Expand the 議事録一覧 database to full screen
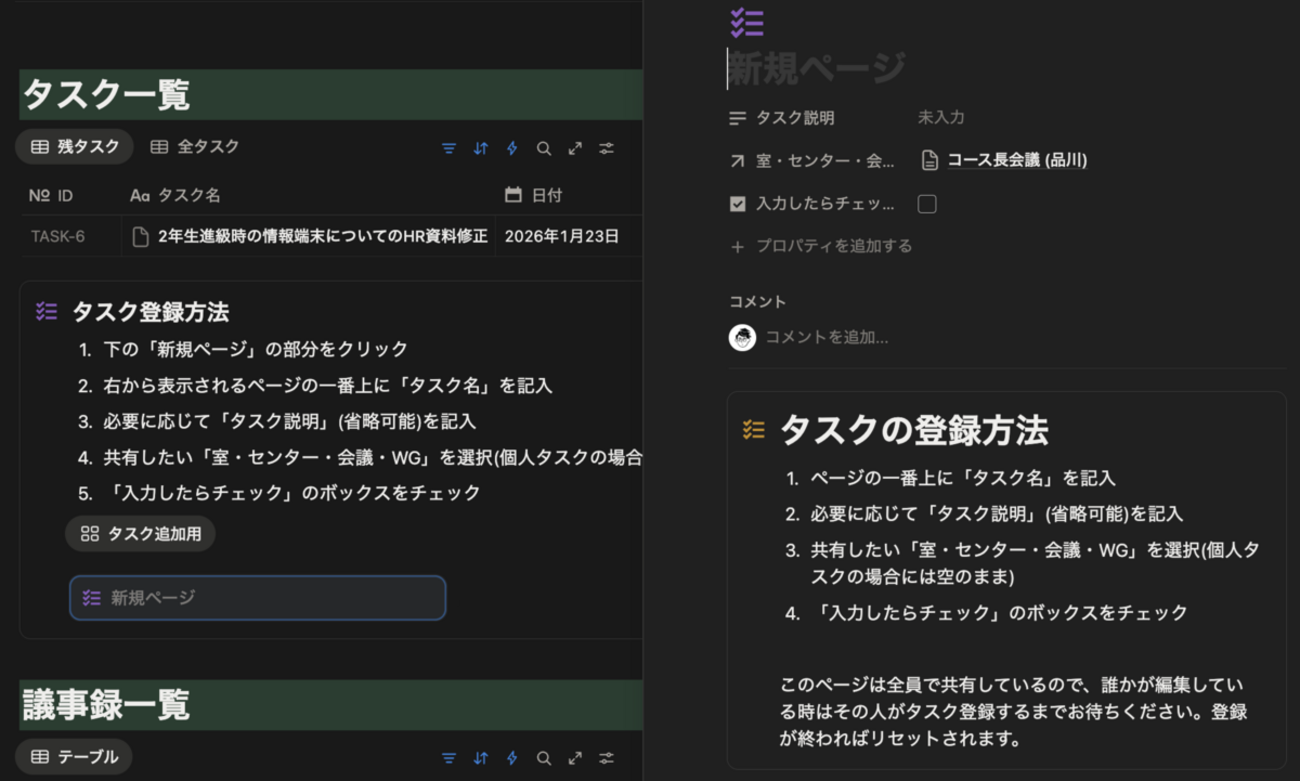 coord(575,757)
